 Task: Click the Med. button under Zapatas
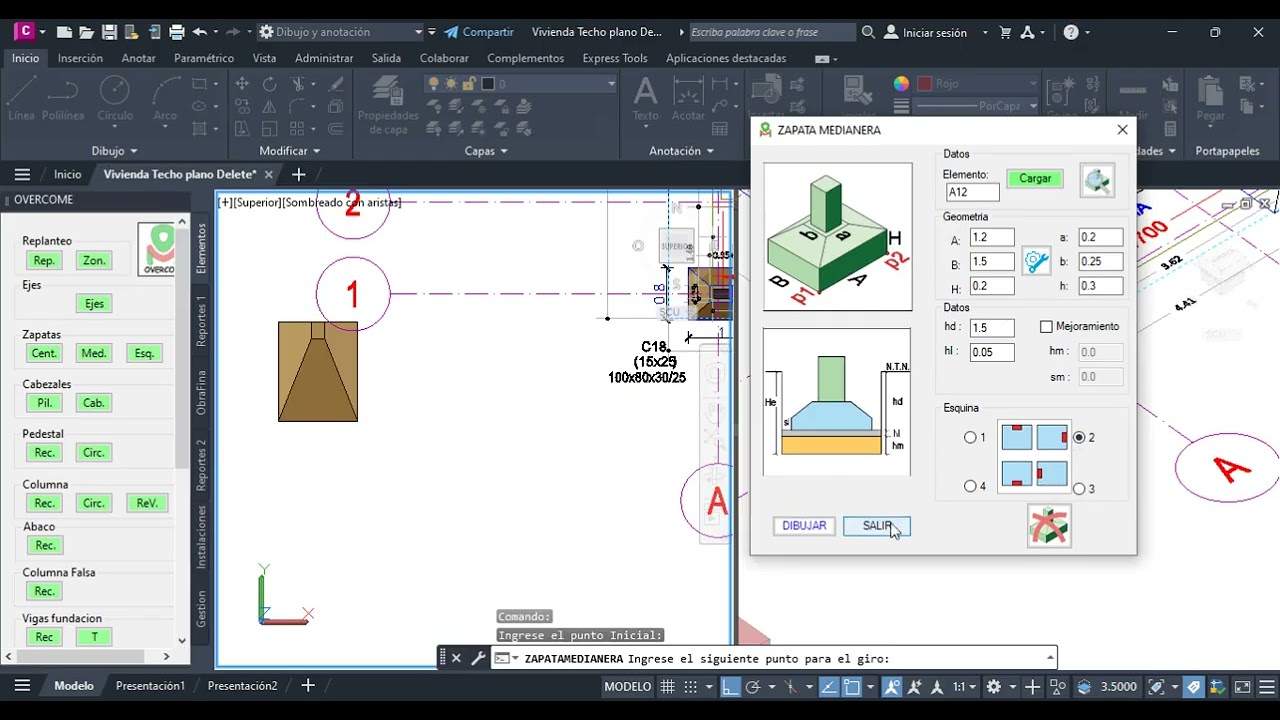tap(94, 353)
